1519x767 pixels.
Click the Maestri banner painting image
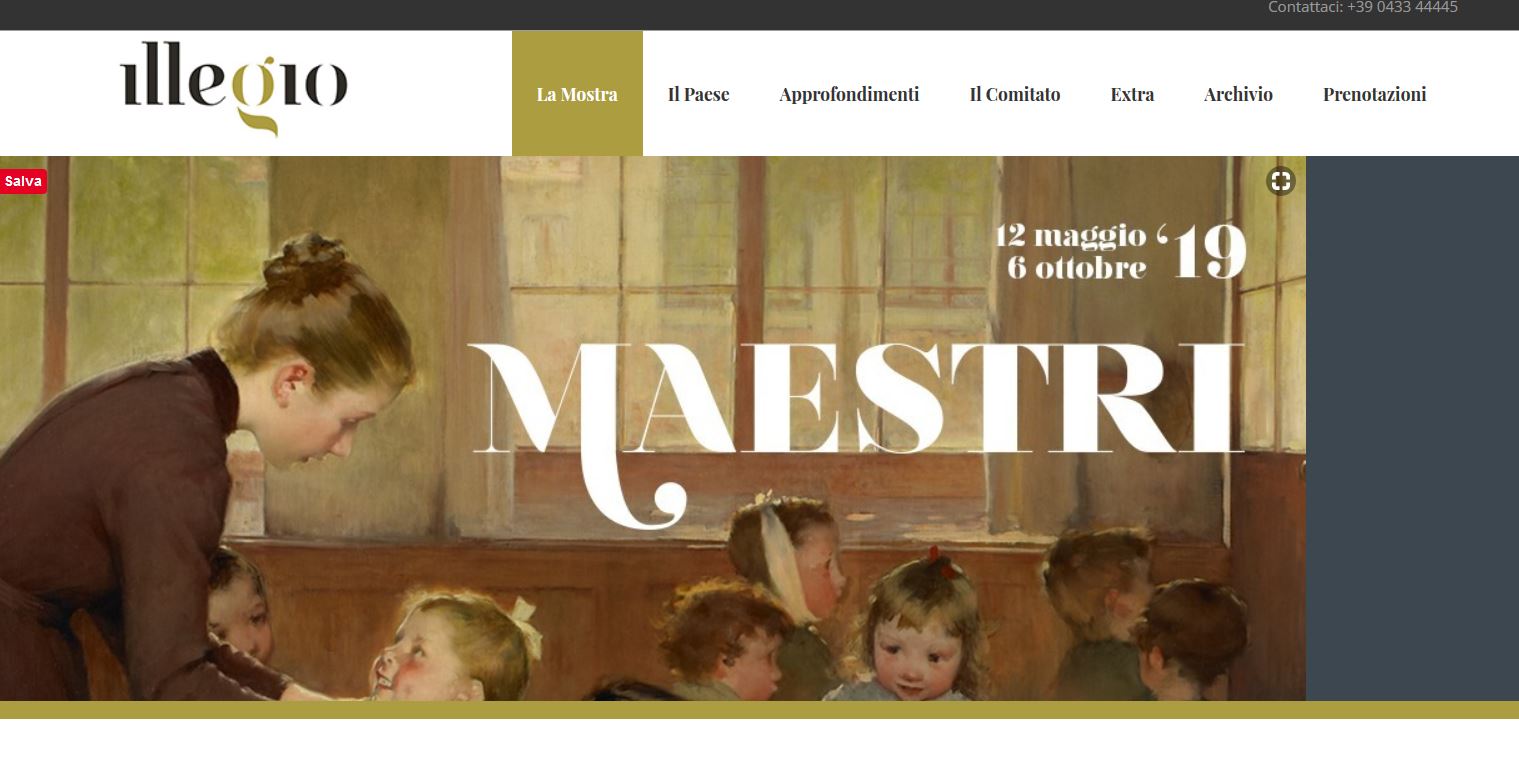click(x=653, y=428)
